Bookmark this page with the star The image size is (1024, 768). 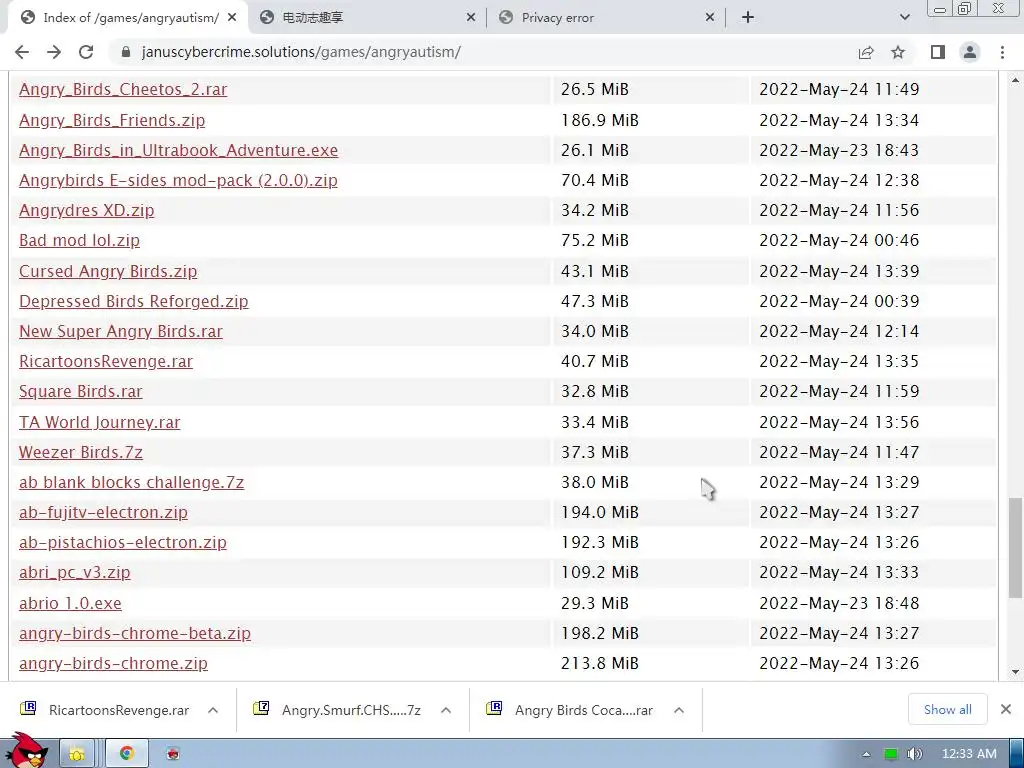point(898,52)
